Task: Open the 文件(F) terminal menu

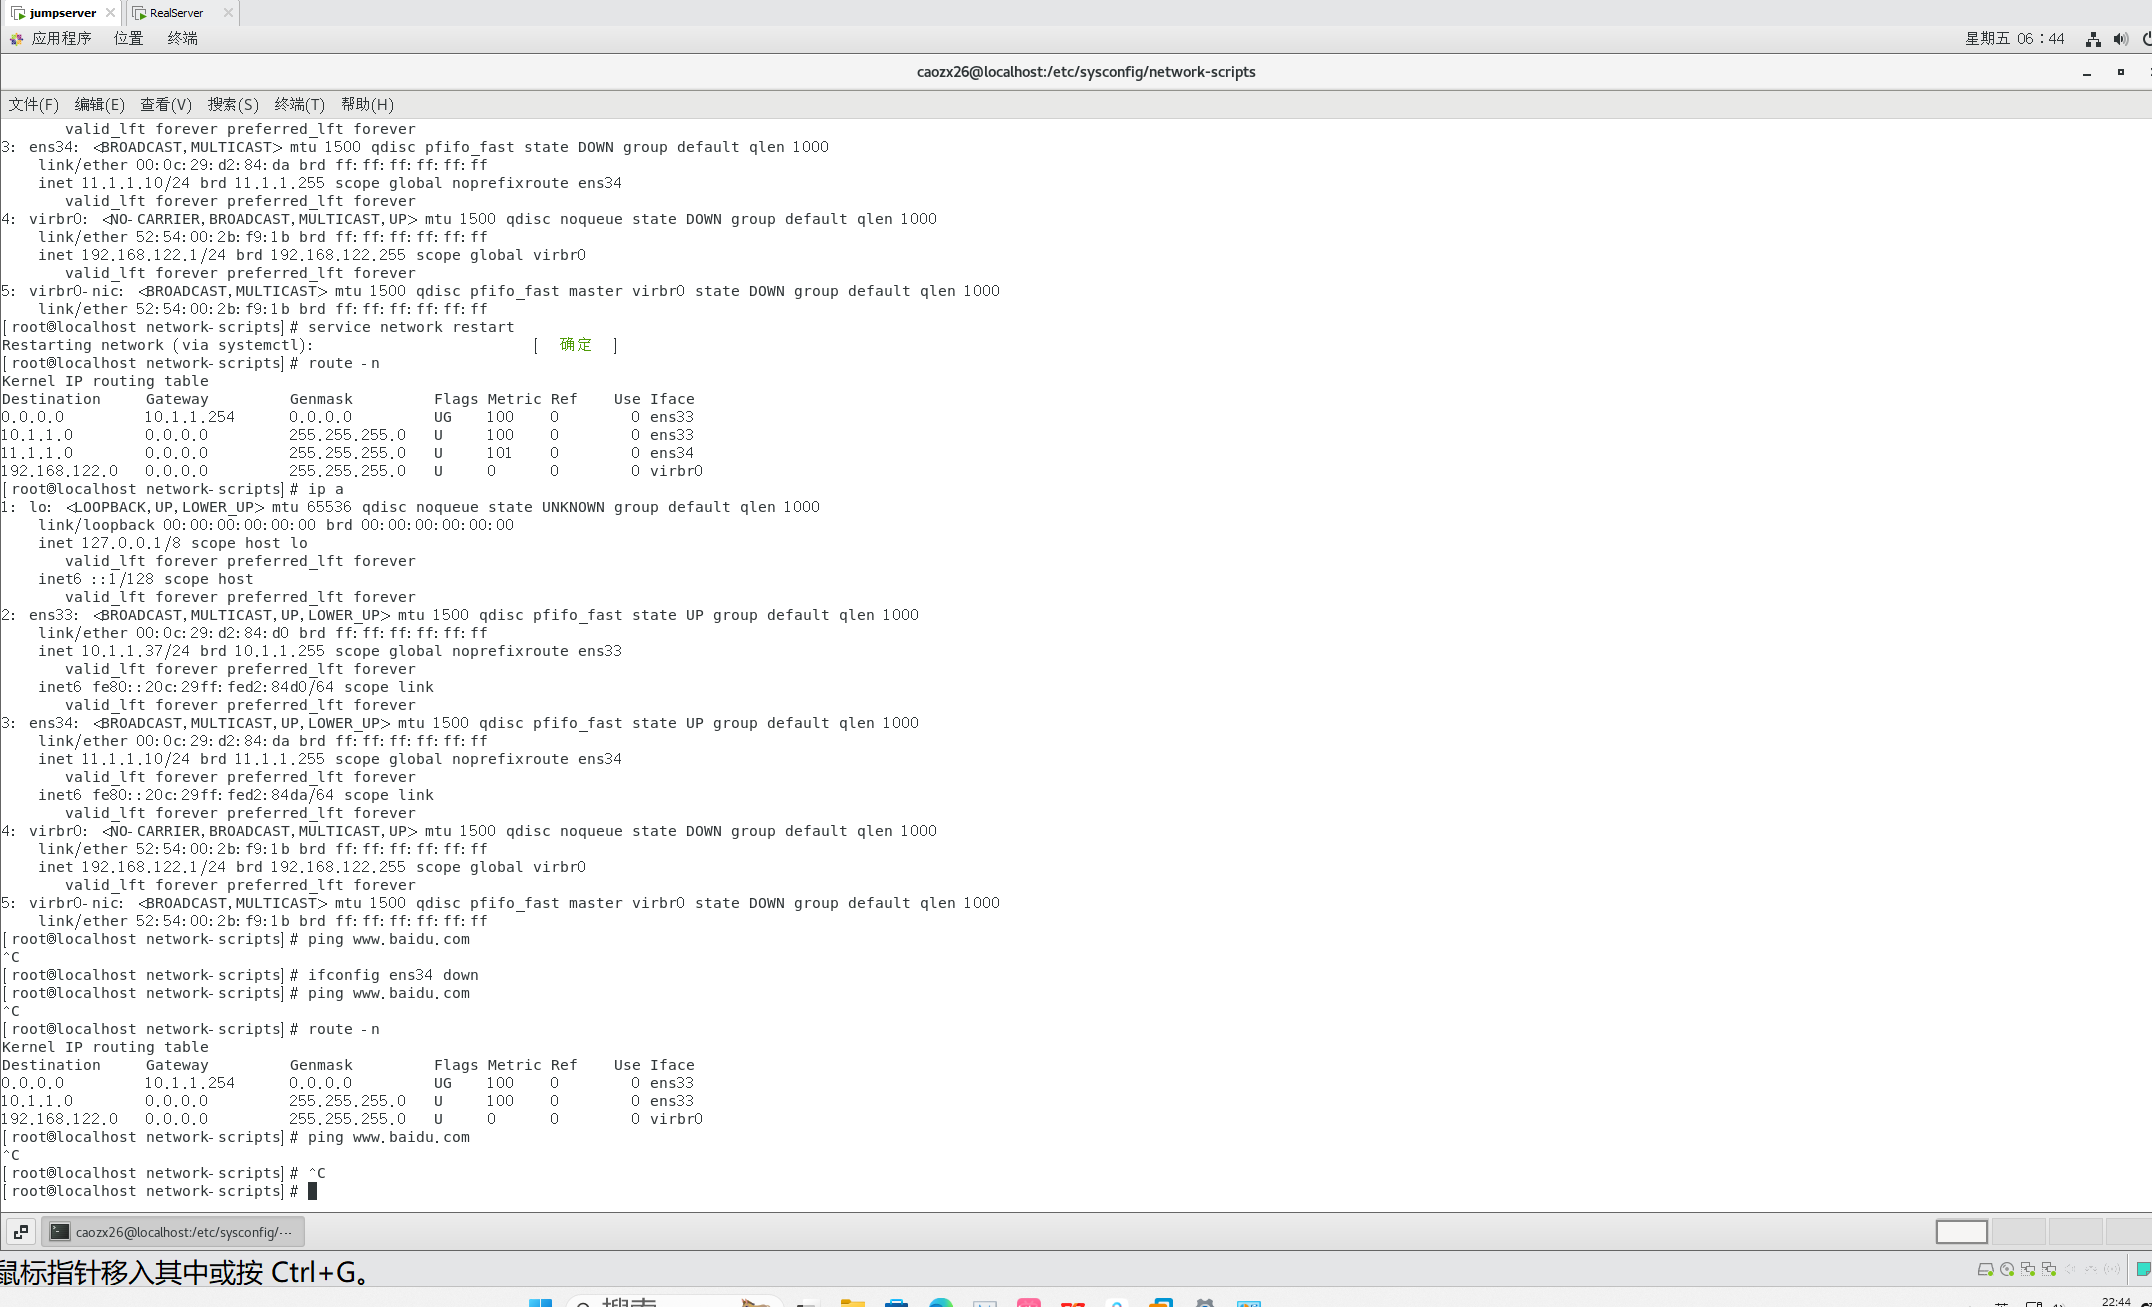Action: [33, 104]
